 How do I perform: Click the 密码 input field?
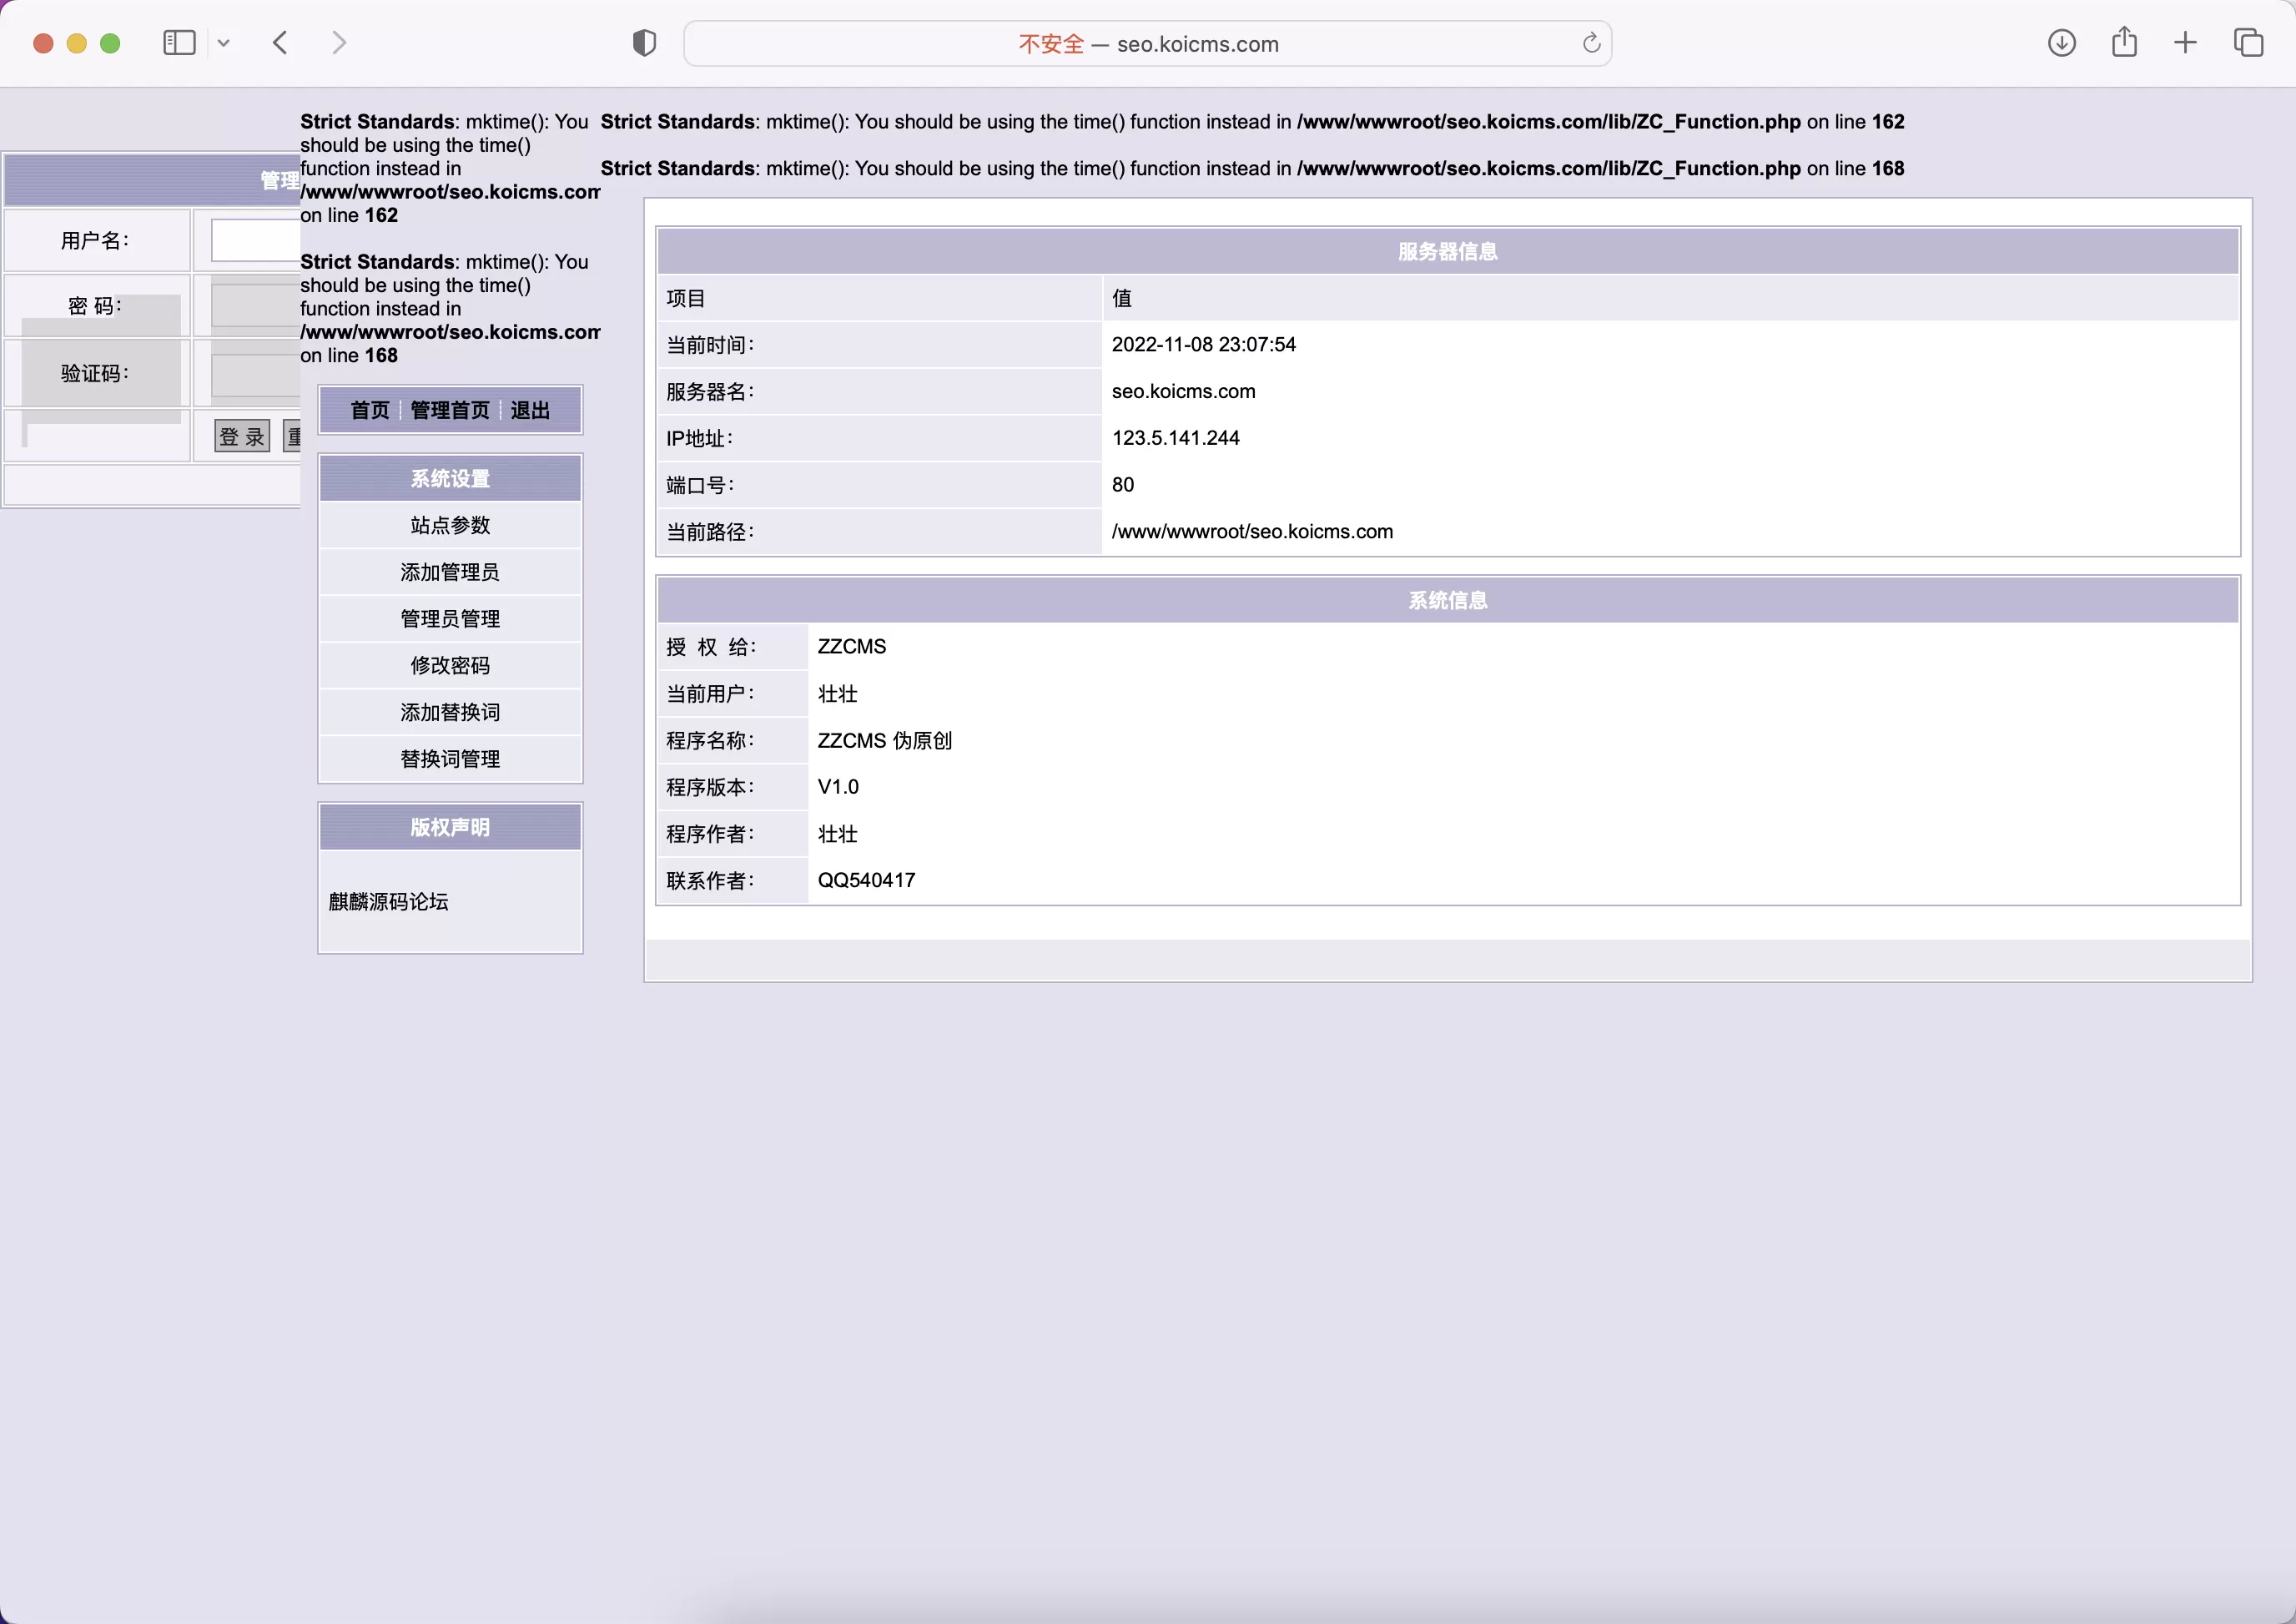tap(255, 306)
